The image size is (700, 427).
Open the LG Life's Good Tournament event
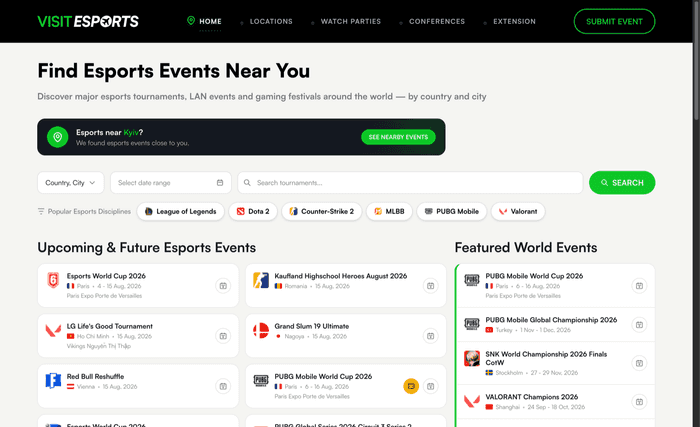click(x=109, y=327)
